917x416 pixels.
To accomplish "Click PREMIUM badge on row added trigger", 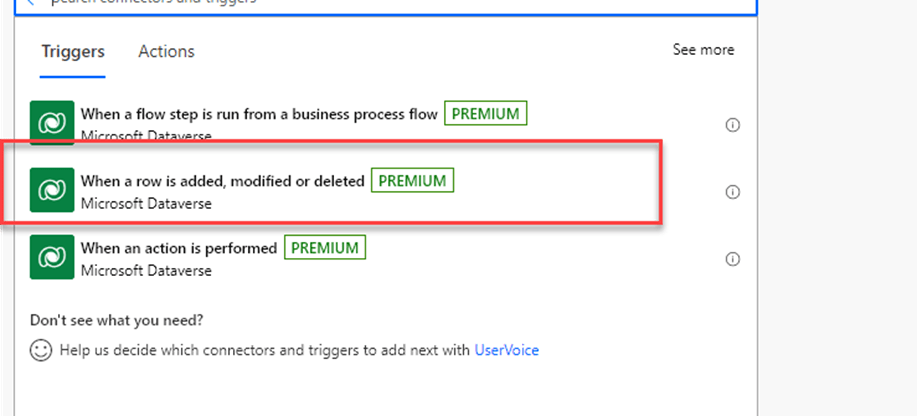I will coord(413,181).
